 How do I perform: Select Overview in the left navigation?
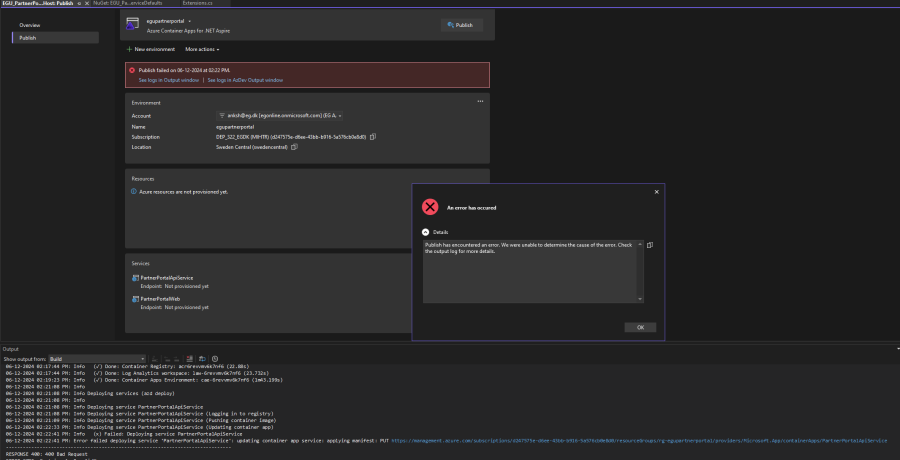pyautogui.click(x=30, y=25)
